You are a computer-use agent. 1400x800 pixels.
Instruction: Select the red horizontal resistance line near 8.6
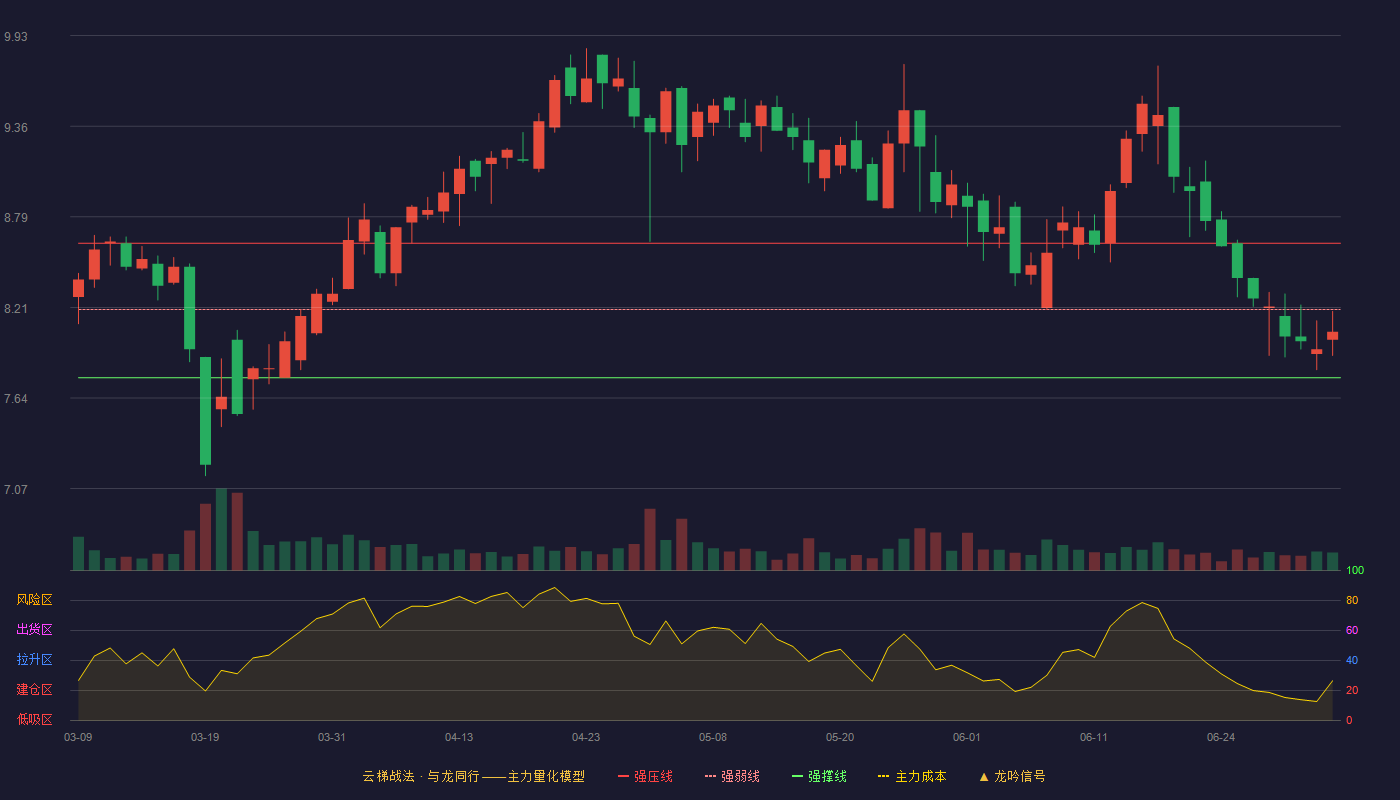click(709, 243)
